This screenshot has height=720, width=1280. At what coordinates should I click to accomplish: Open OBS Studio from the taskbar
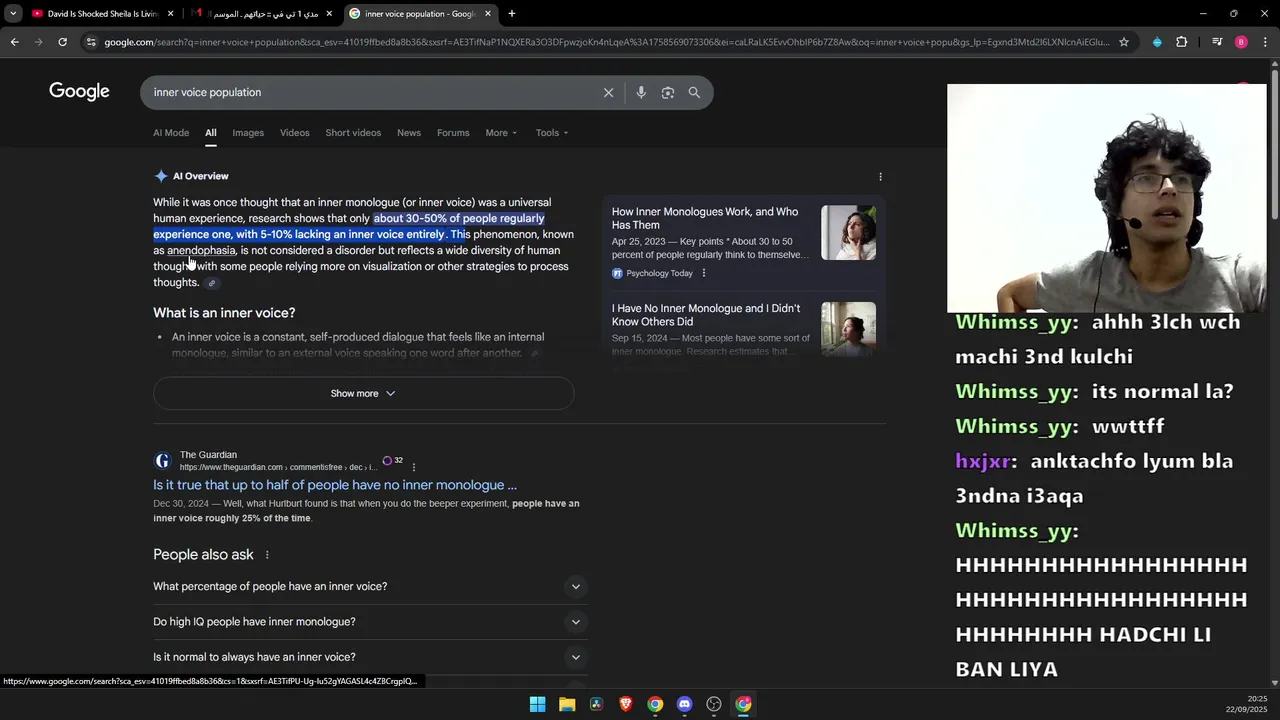(x=714, y=704)
